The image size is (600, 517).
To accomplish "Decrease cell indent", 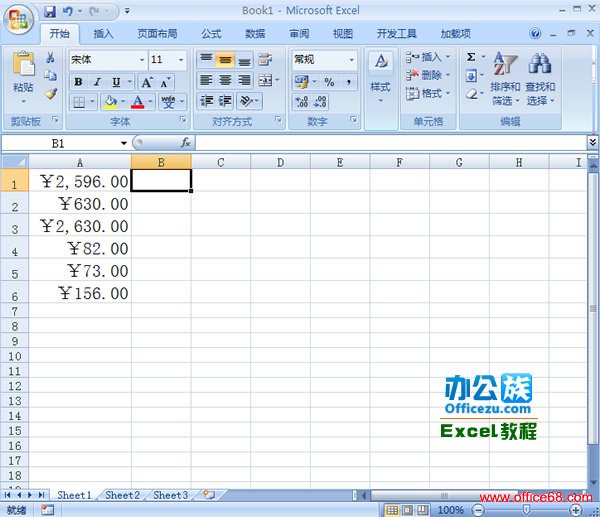I will (207, 101).
